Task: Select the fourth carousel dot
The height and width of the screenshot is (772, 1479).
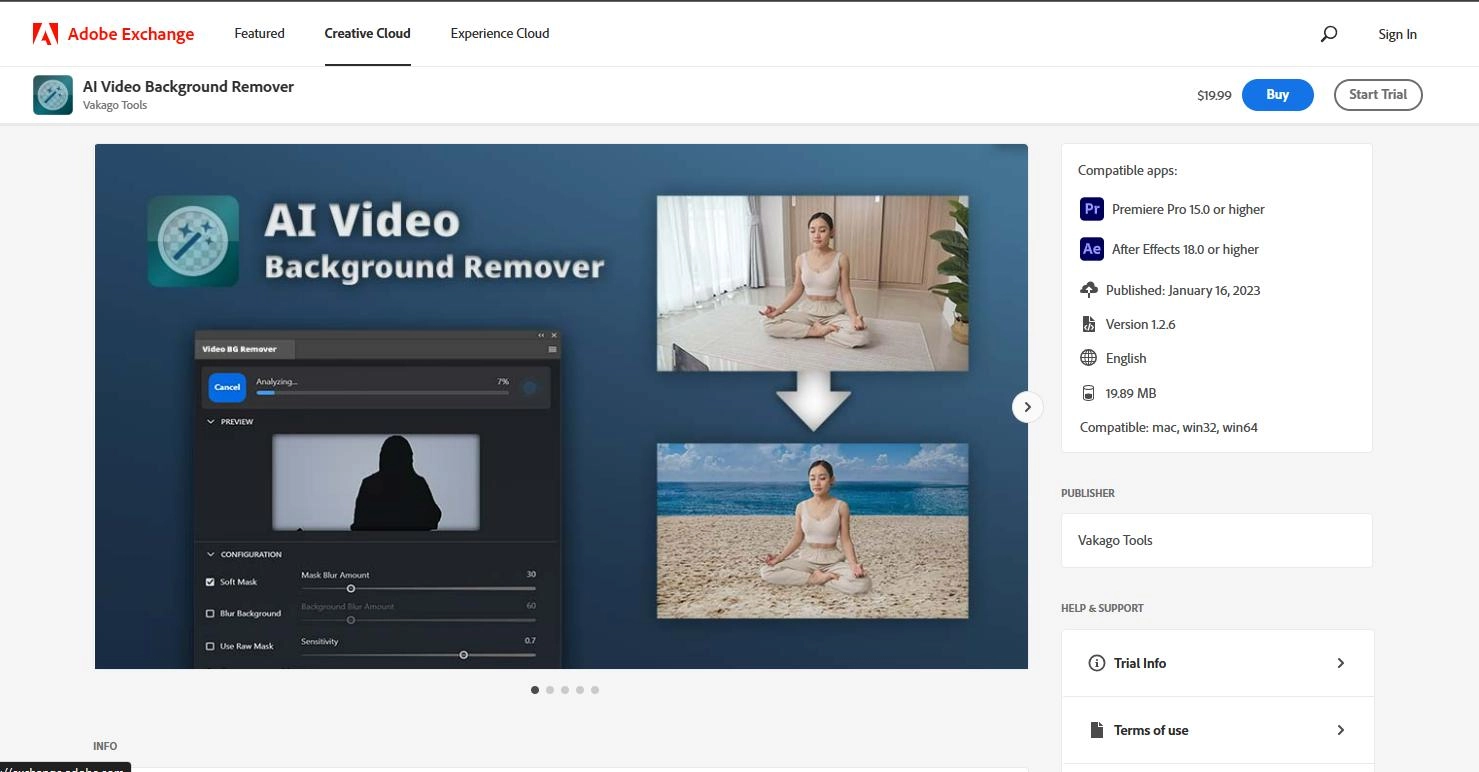Action: click(580, 690)
